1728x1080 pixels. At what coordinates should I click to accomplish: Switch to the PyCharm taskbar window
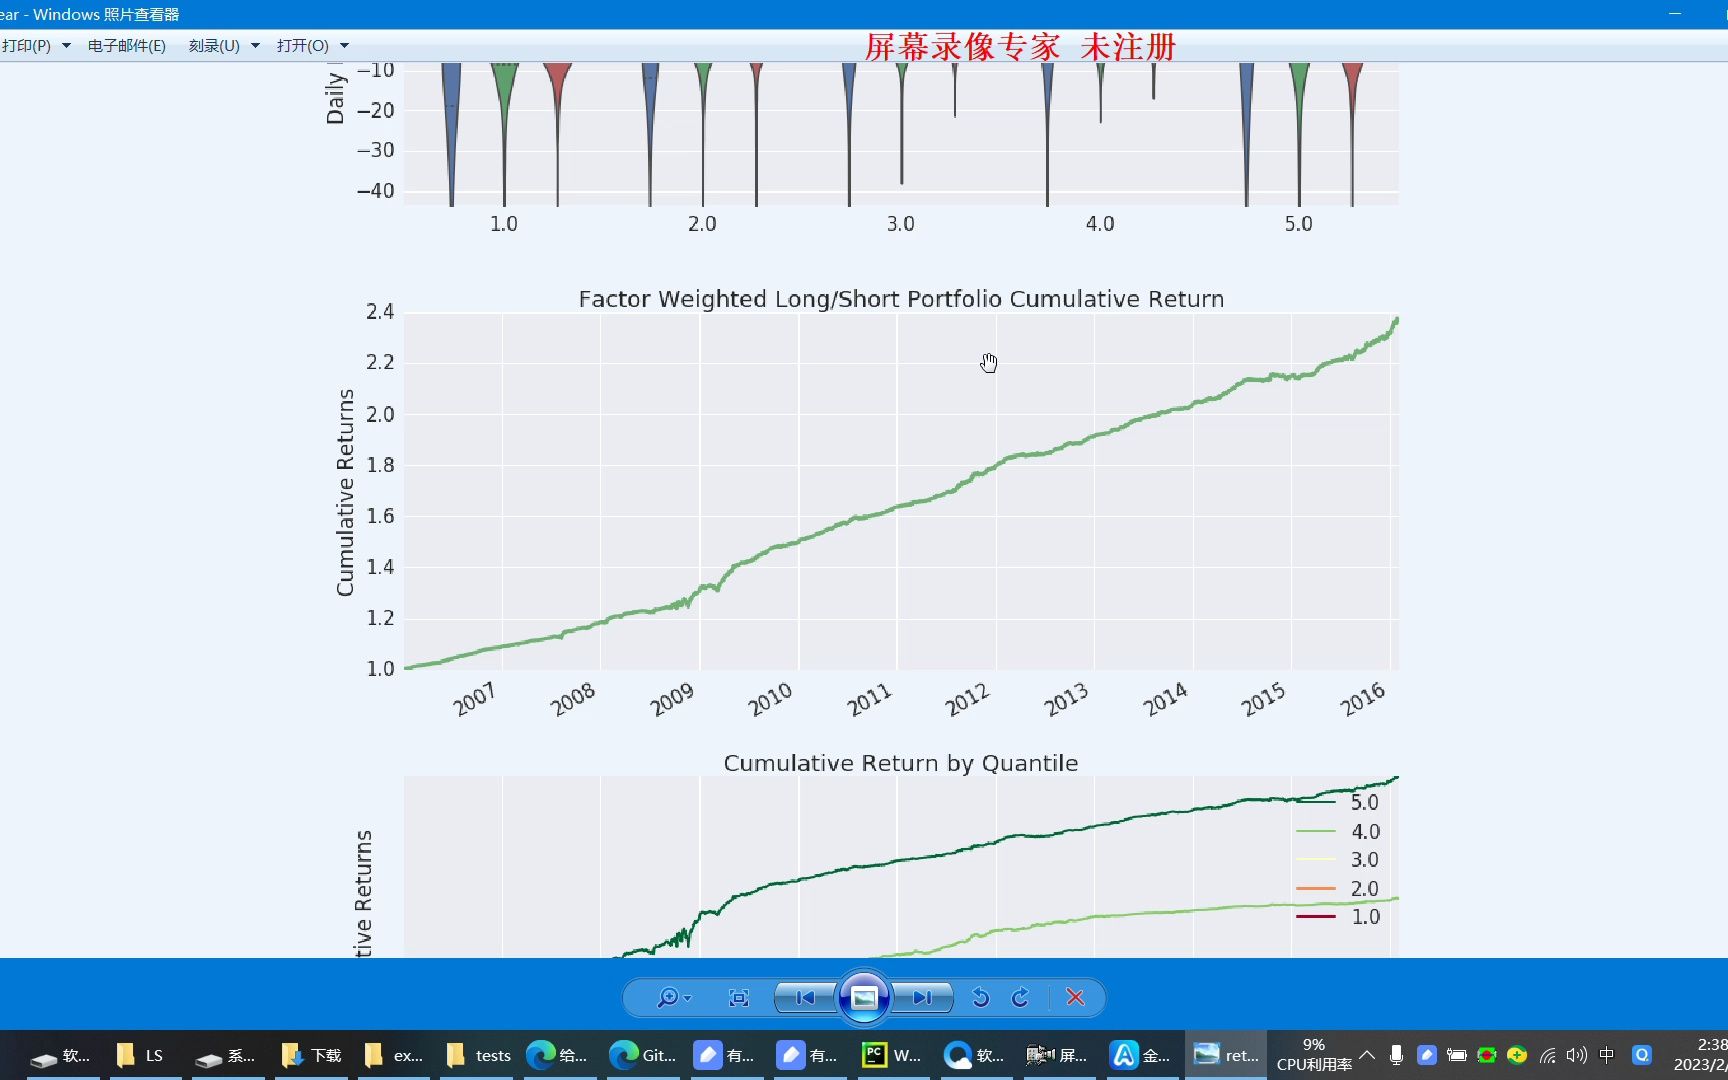(891, 1055)
